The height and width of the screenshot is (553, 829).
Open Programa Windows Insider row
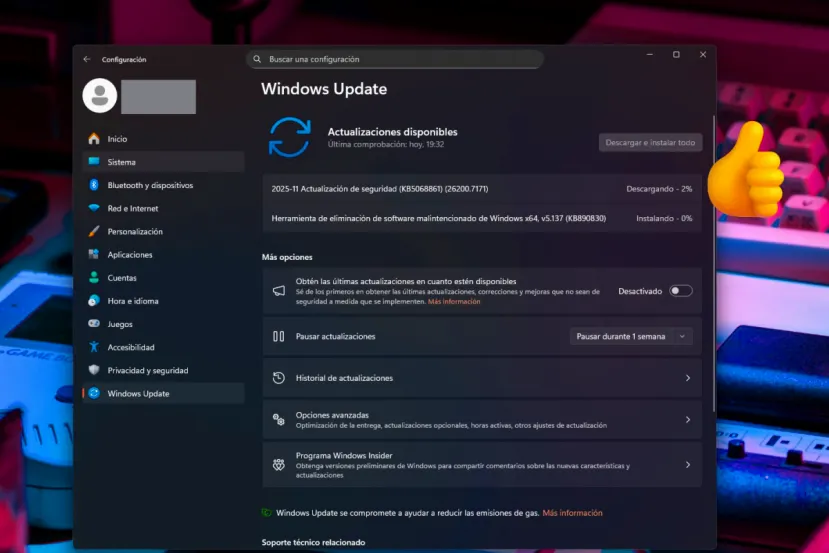coord(482,465)
